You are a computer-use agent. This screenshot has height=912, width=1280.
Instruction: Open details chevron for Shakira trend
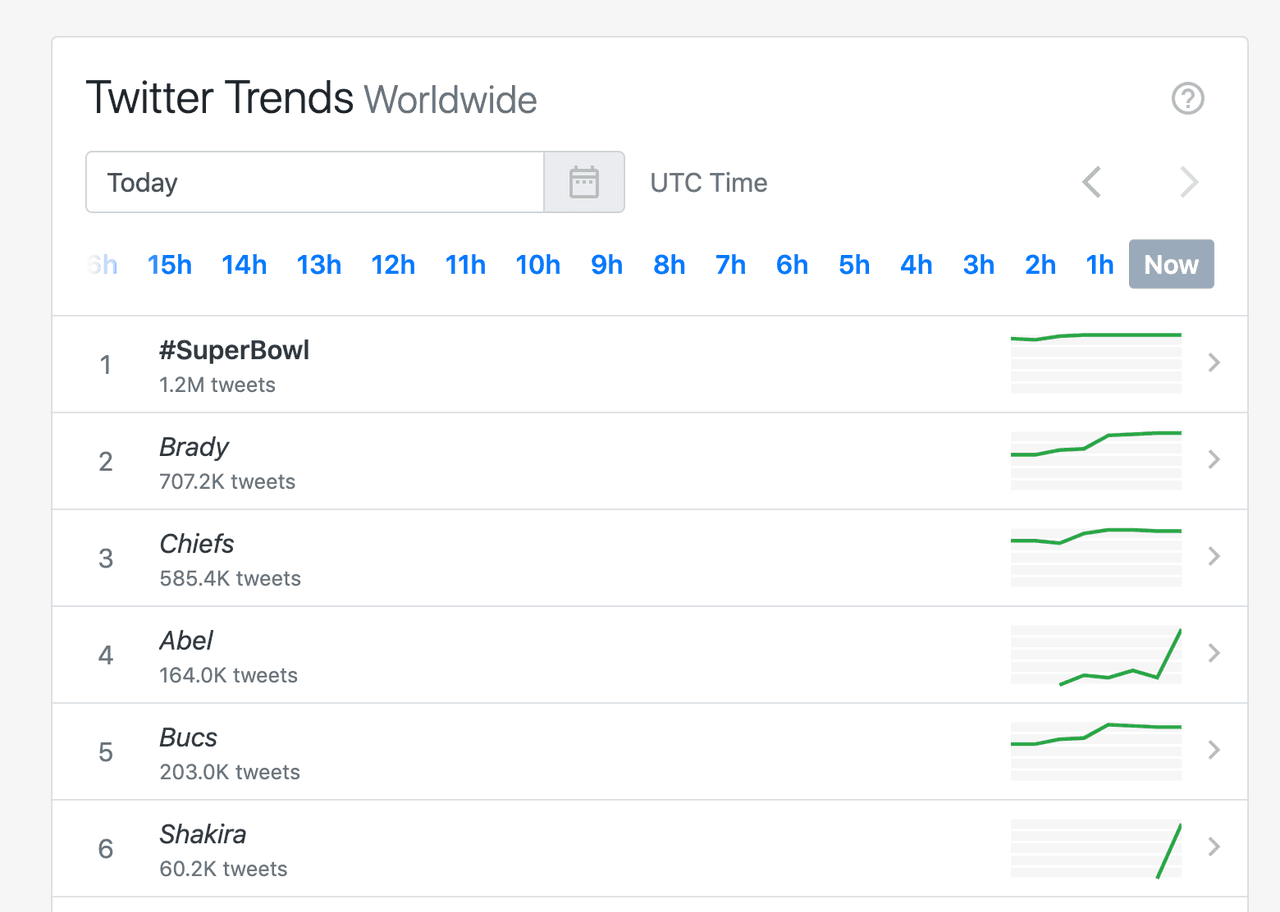pos(1213,847)
